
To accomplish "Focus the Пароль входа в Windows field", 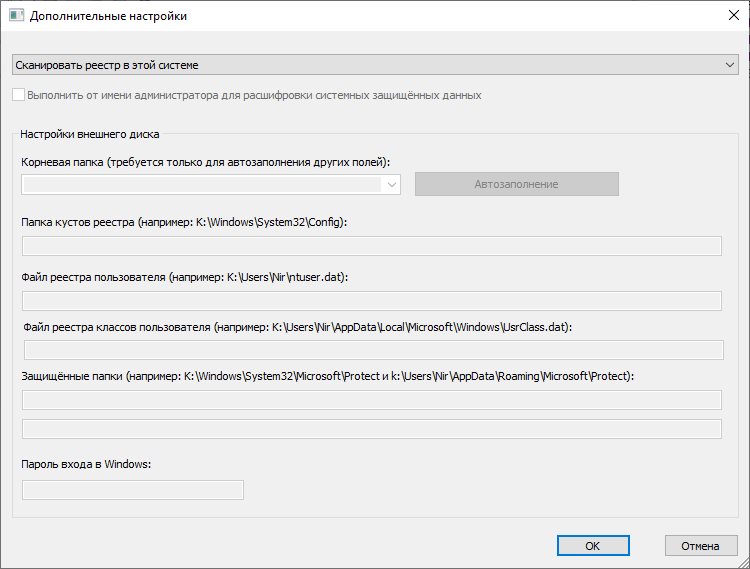I will 132,490.
